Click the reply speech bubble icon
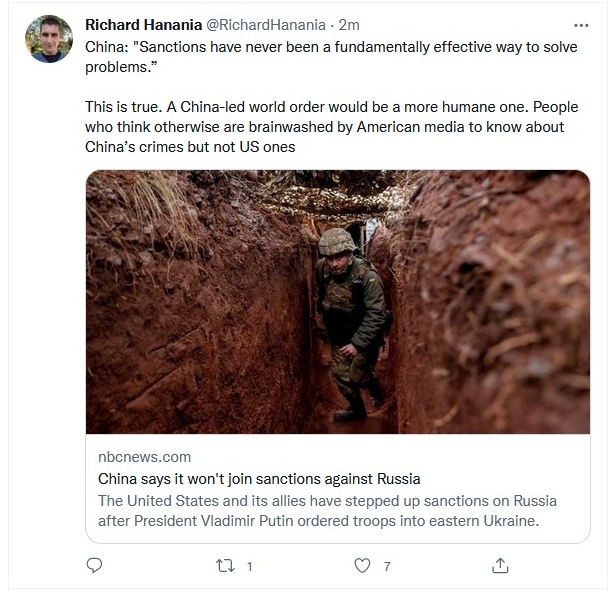Screen dimensions: 616x591 click(94, 565)
